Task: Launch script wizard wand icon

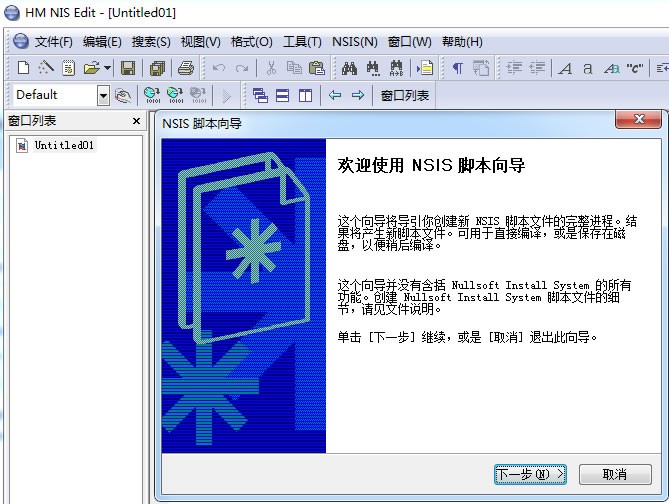Action: 46,68
